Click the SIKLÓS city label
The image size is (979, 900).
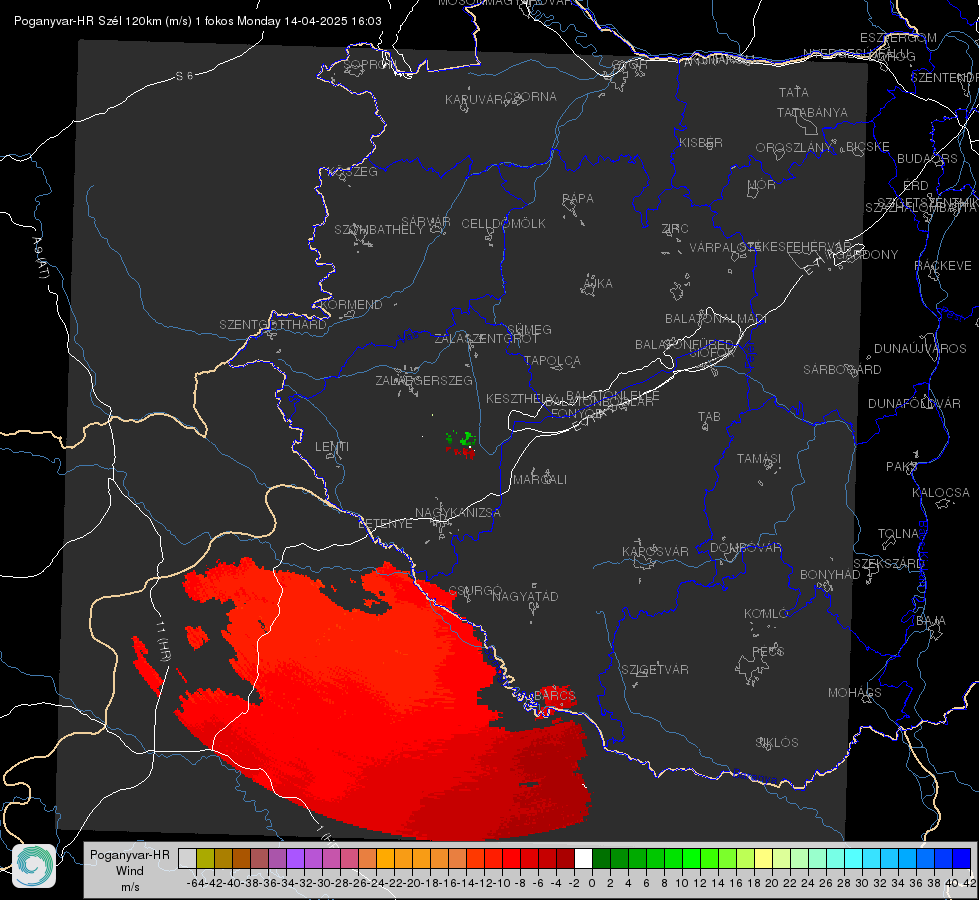pos(777,743)
